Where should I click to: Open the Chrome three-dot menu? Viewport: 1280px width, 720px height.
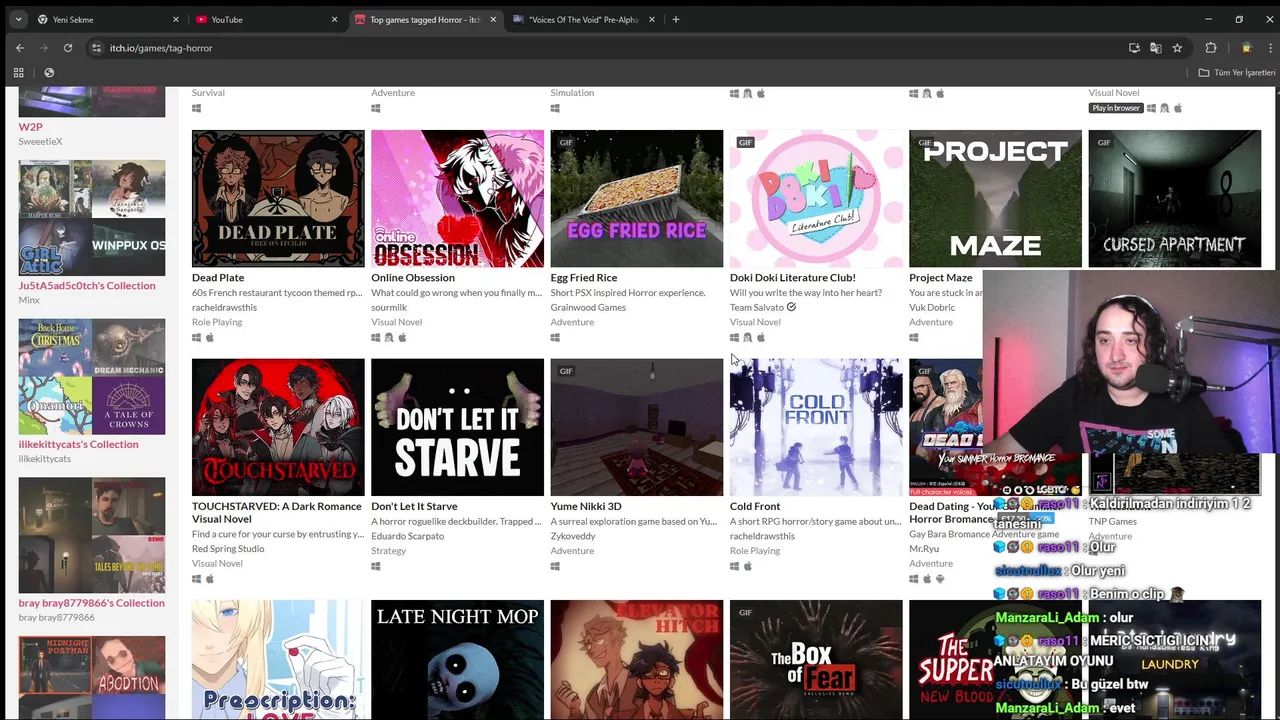point(1270,48)
